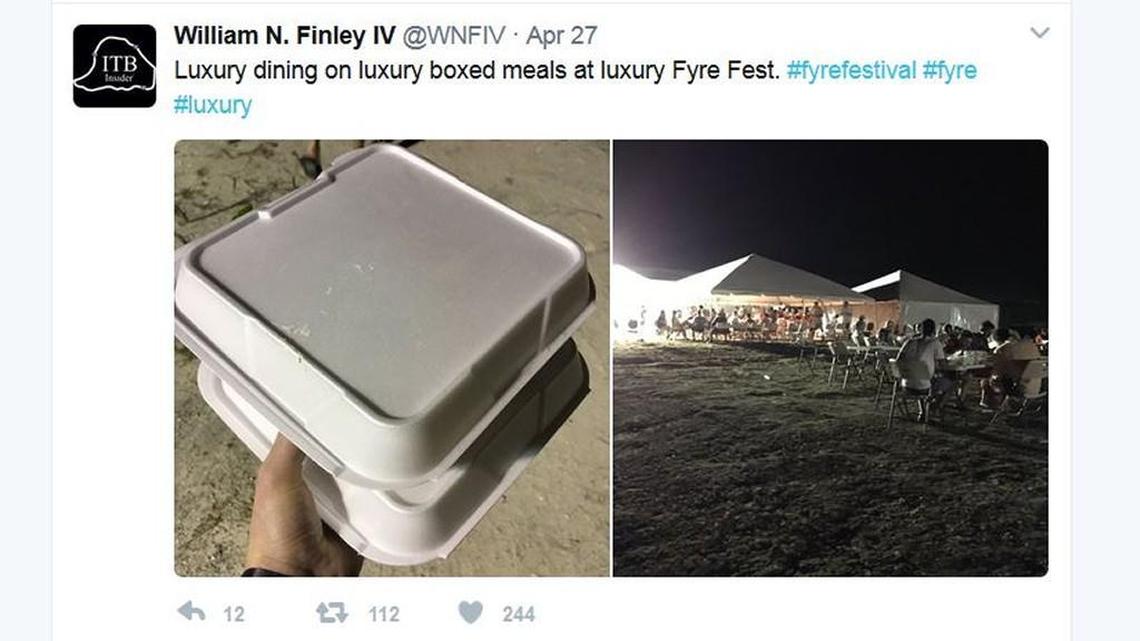The height and width of the screenshot is (641, 1140).
Task: Open the night tent dining photo
Action: pos(830,358)
